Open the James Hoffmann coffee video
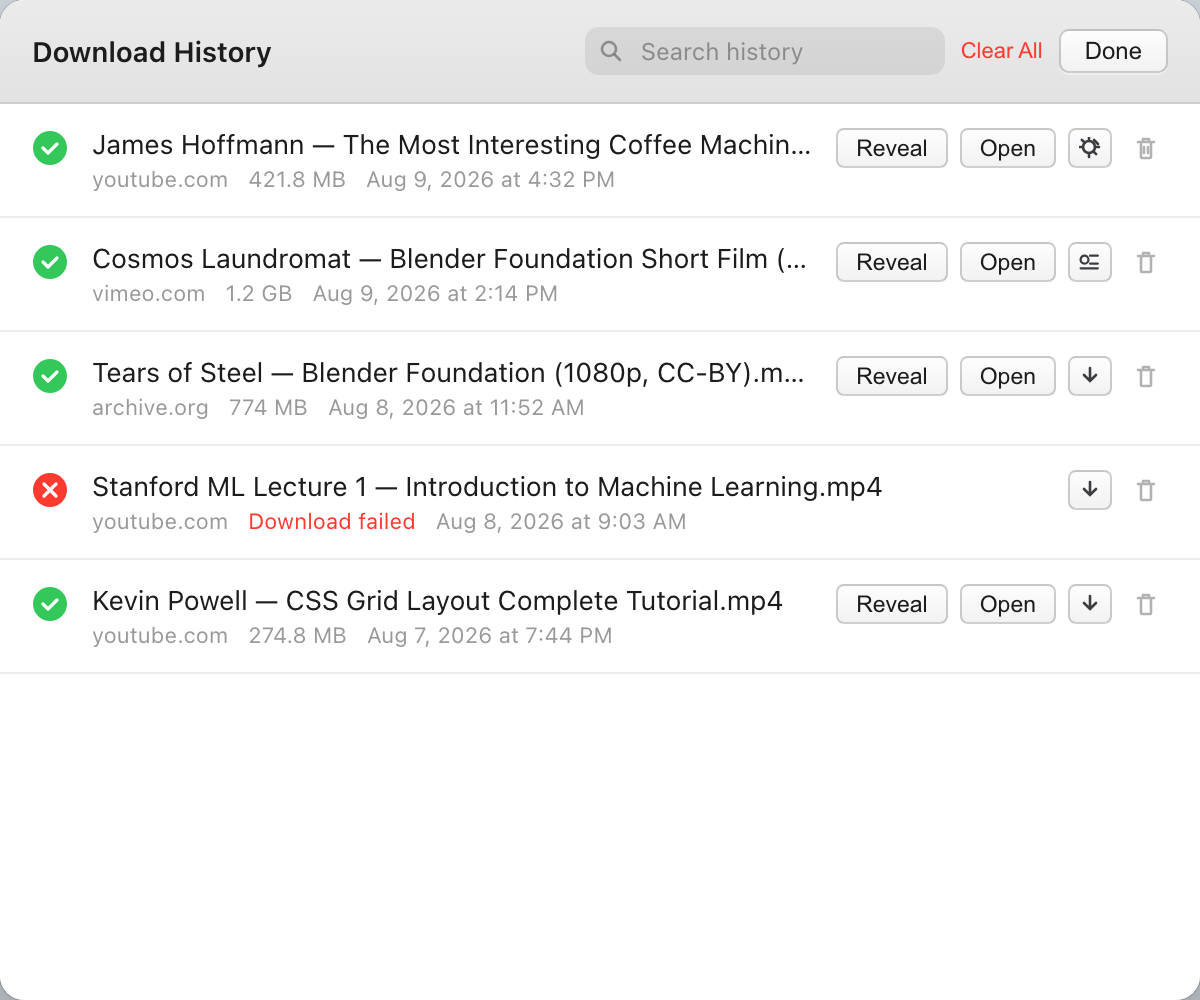This screenshot has height=1000, width=1200. tap(1008, 148)
